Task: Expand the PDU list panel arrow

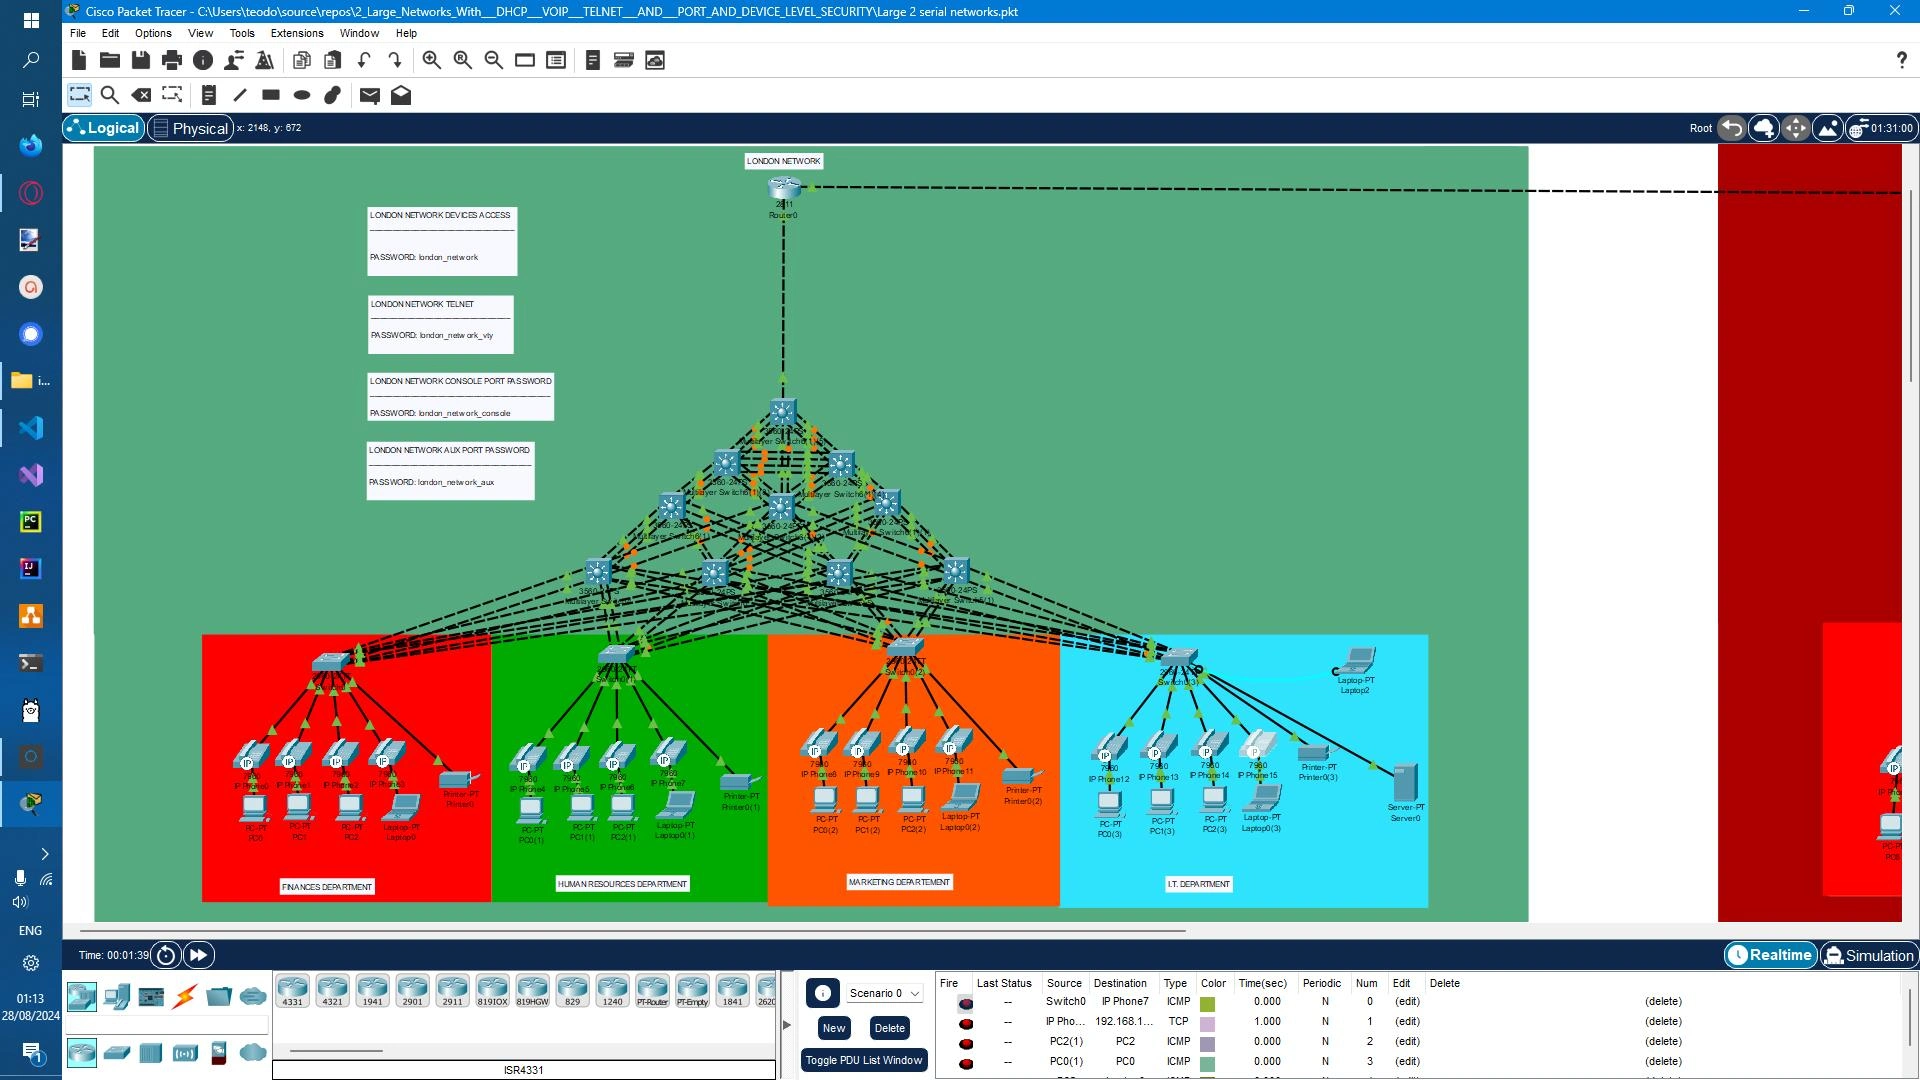Action: click(x=787, y=1025)
